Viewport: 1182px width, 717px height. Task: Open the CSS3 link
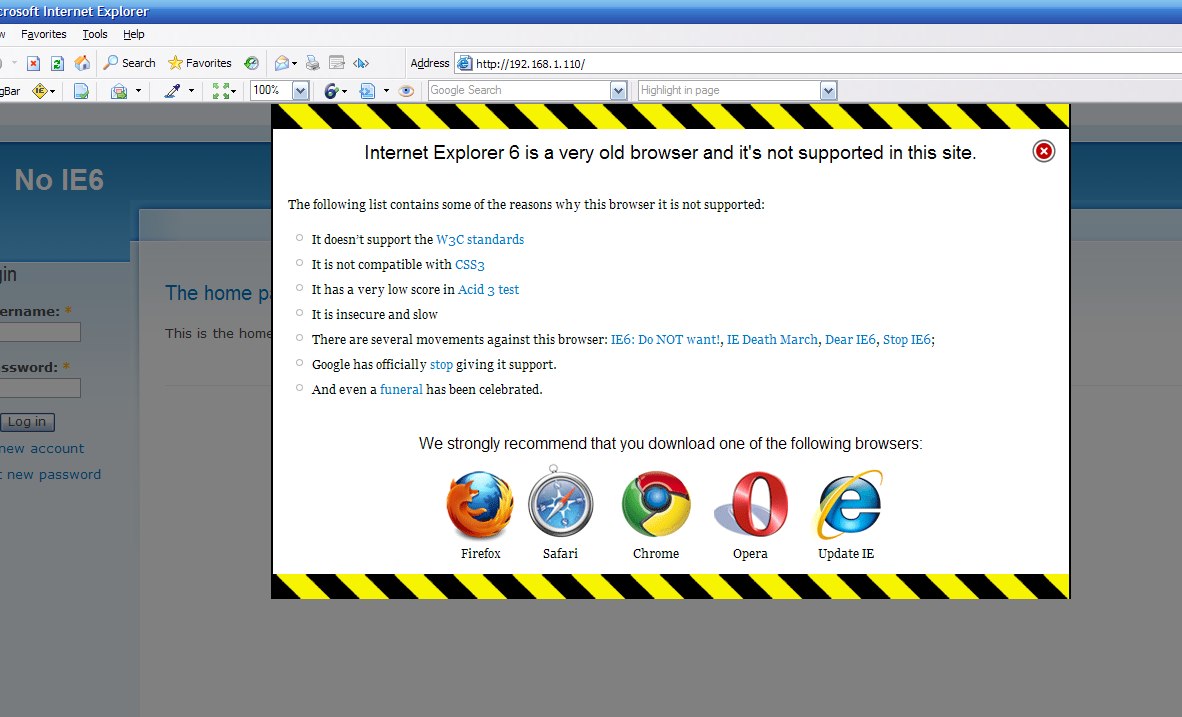click(x=470, y=265)
